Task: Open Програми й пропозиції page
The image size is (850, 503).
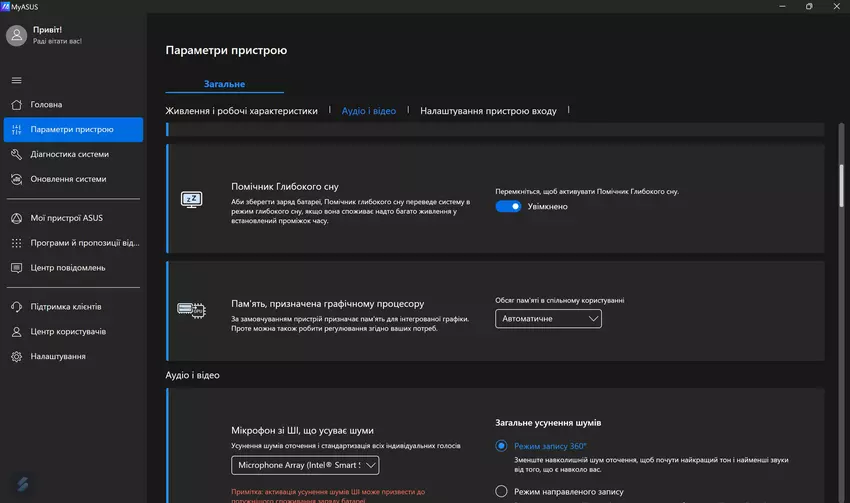Action: coord(85,243)
